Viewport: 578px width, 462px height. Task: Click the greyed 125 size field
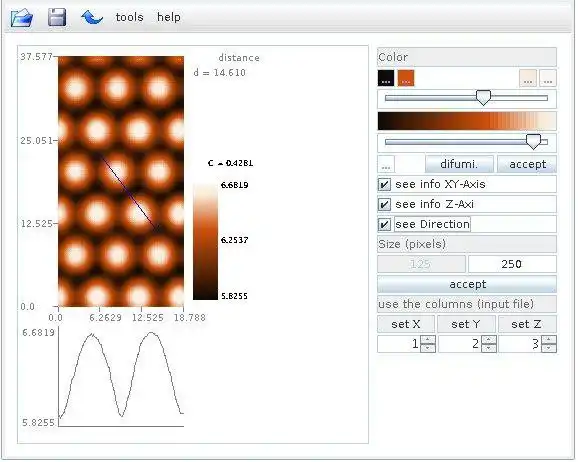click(421, 264)
